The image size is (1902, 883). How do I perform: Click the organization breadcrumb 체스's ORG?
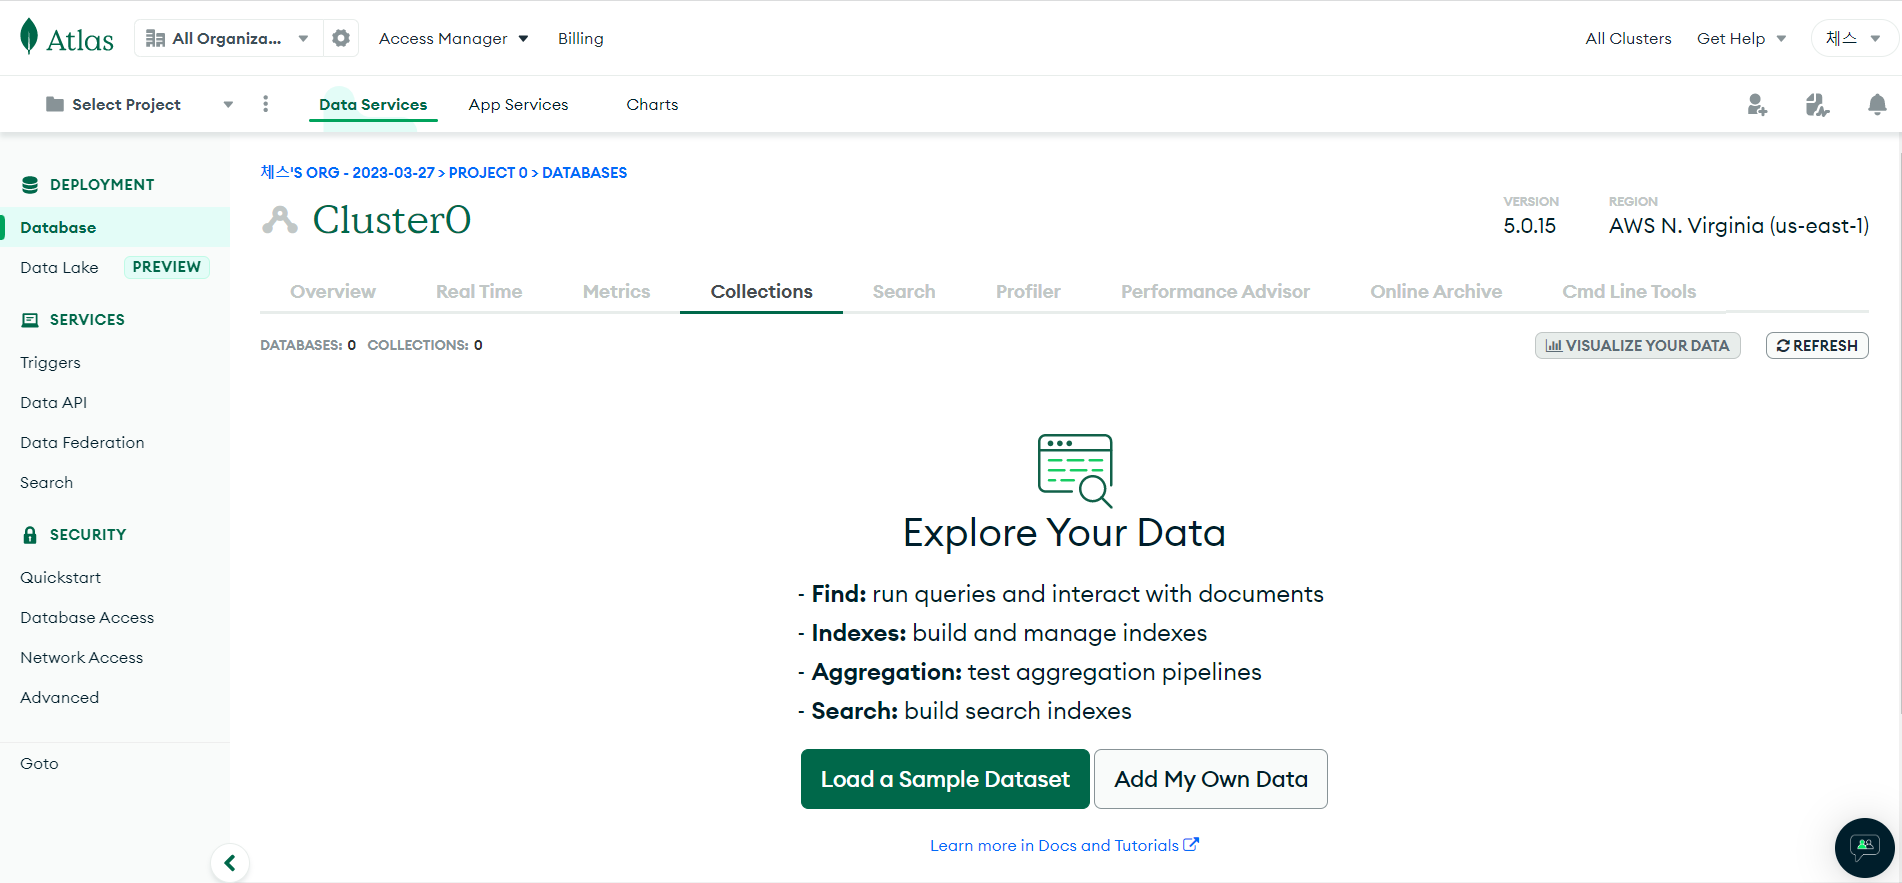(x=347, y=172)
